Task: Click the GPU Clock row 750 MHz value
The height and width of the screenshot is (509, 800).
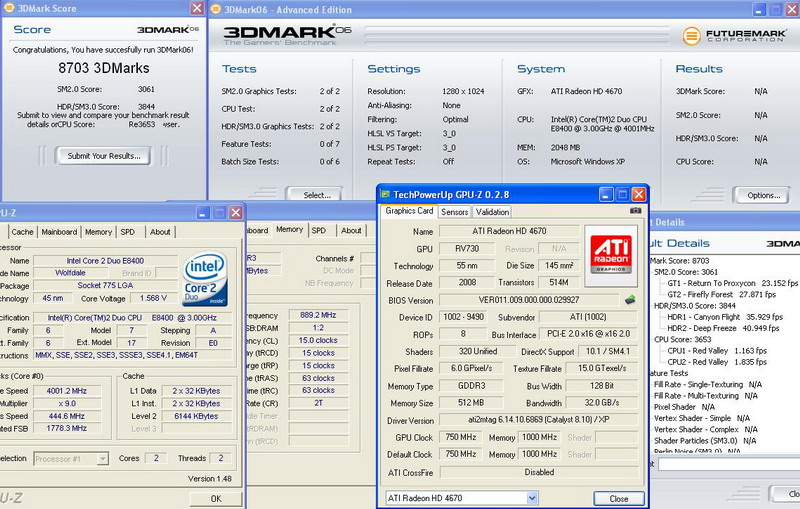Action: click(x=461, y=437)
